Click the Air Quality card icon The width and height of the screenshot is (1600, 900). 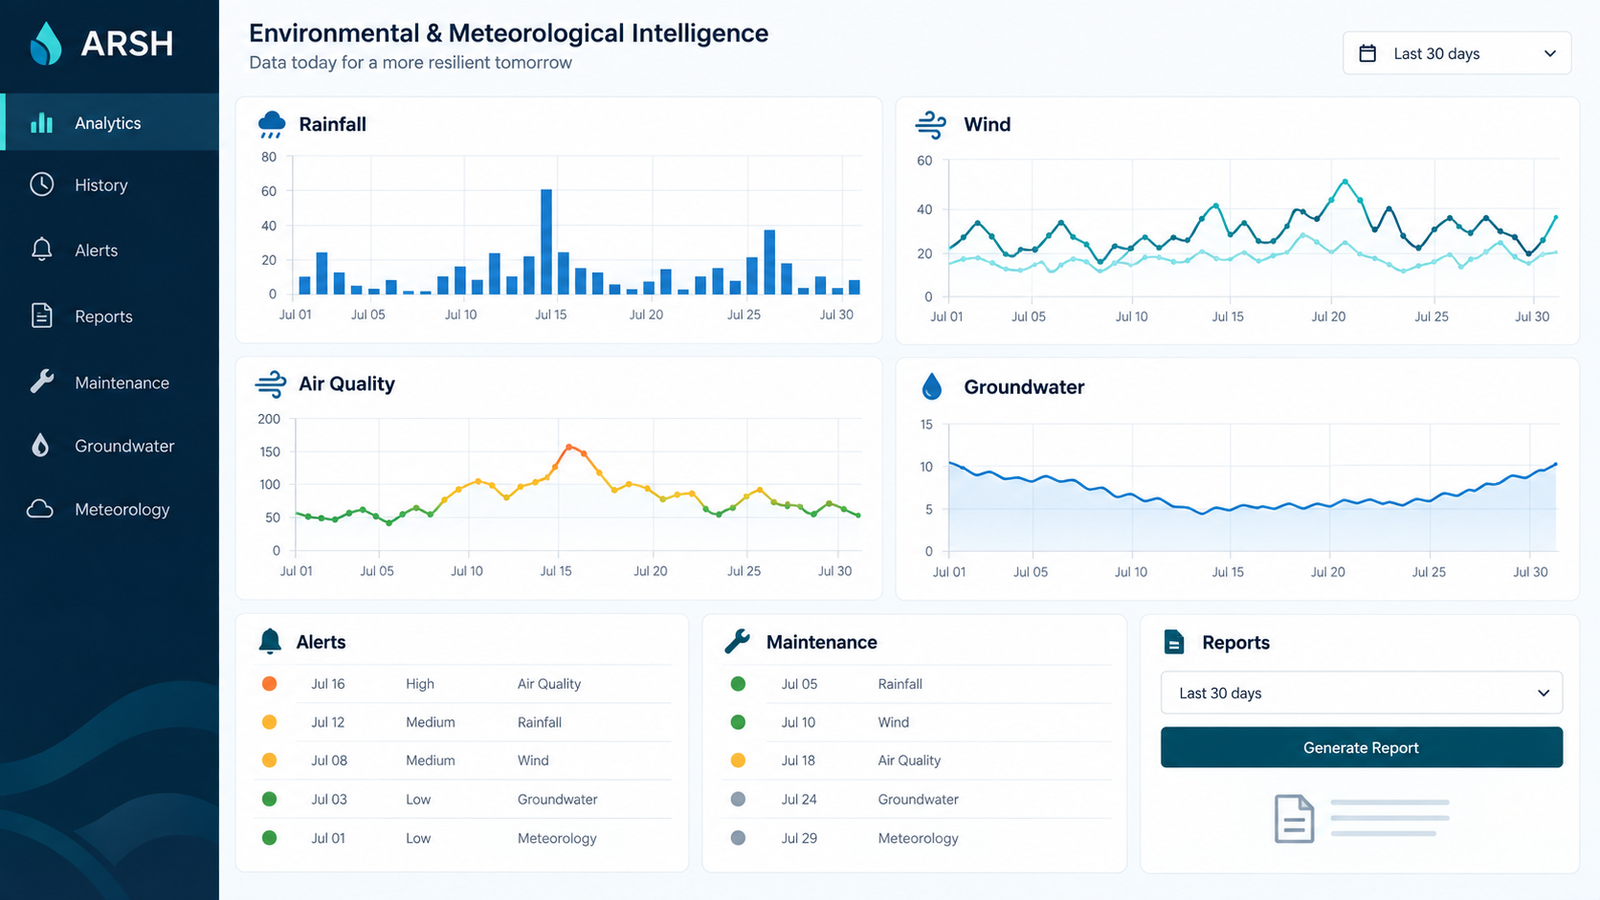271,384
